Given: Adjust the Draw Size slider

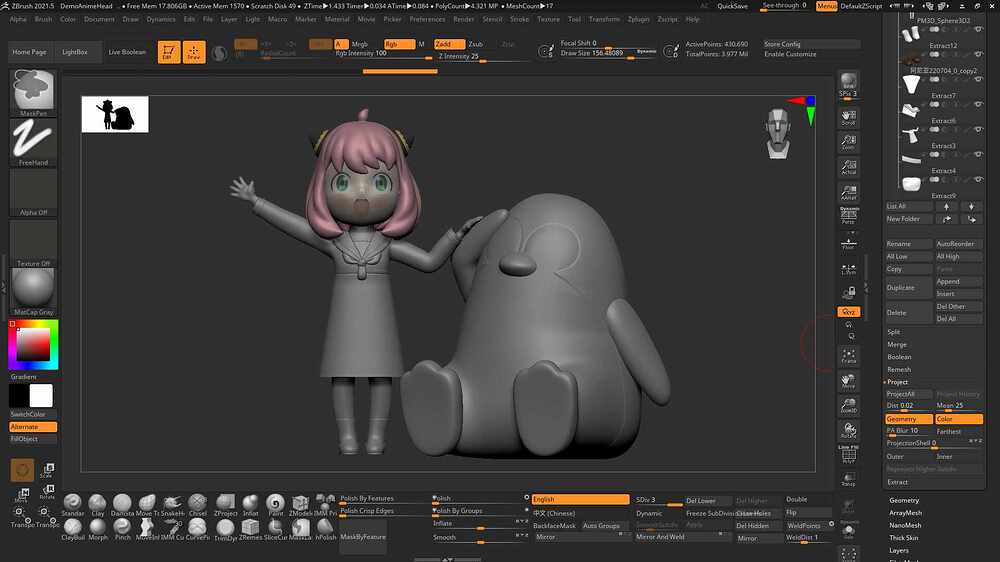Looking at the screenshot, I should [x=608, y=53].
